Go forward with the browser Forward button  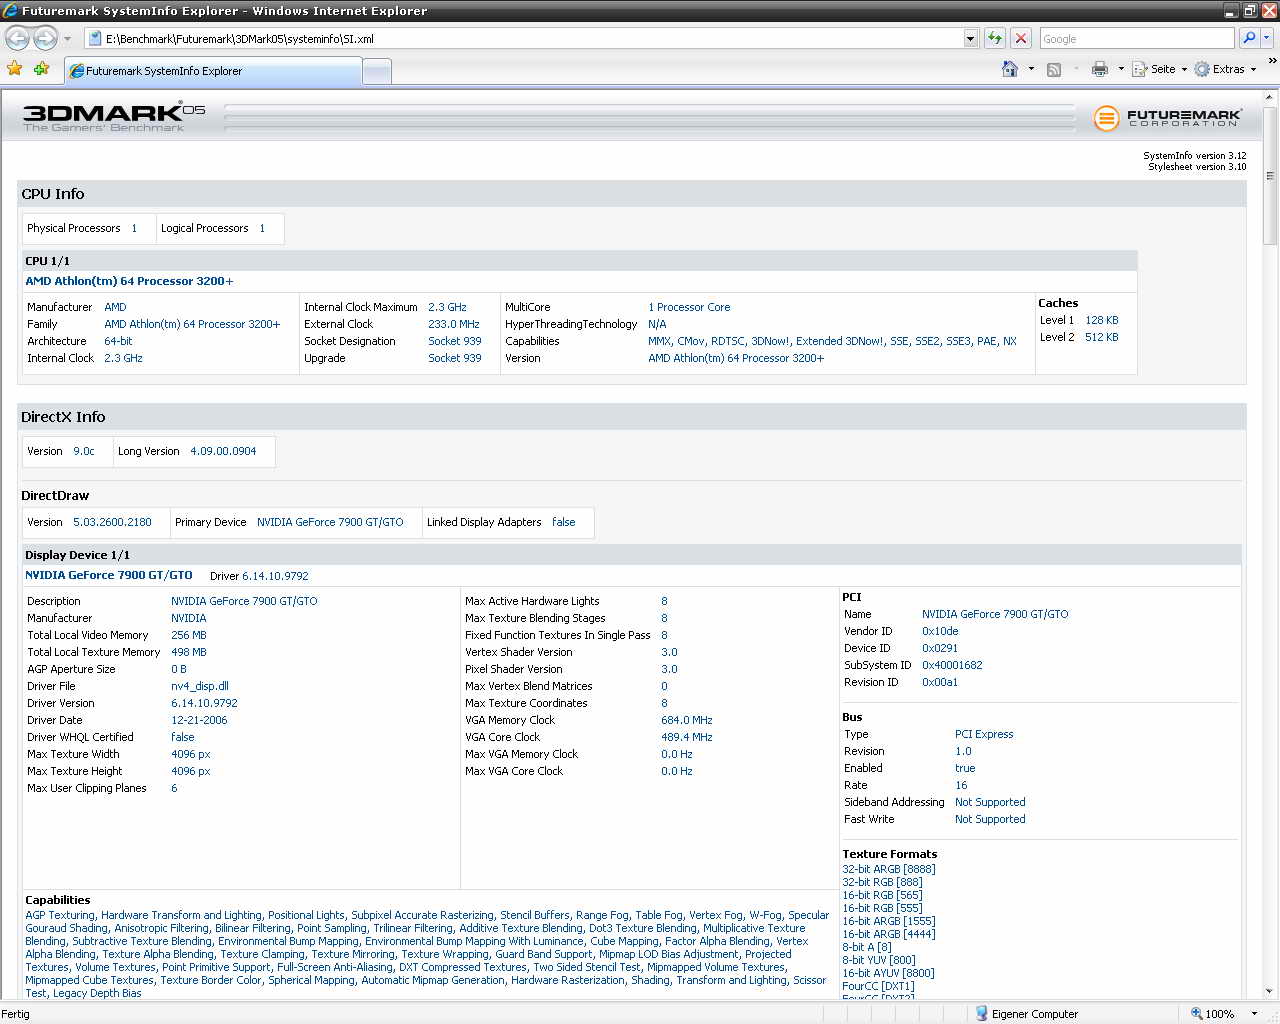click(46, 38)
